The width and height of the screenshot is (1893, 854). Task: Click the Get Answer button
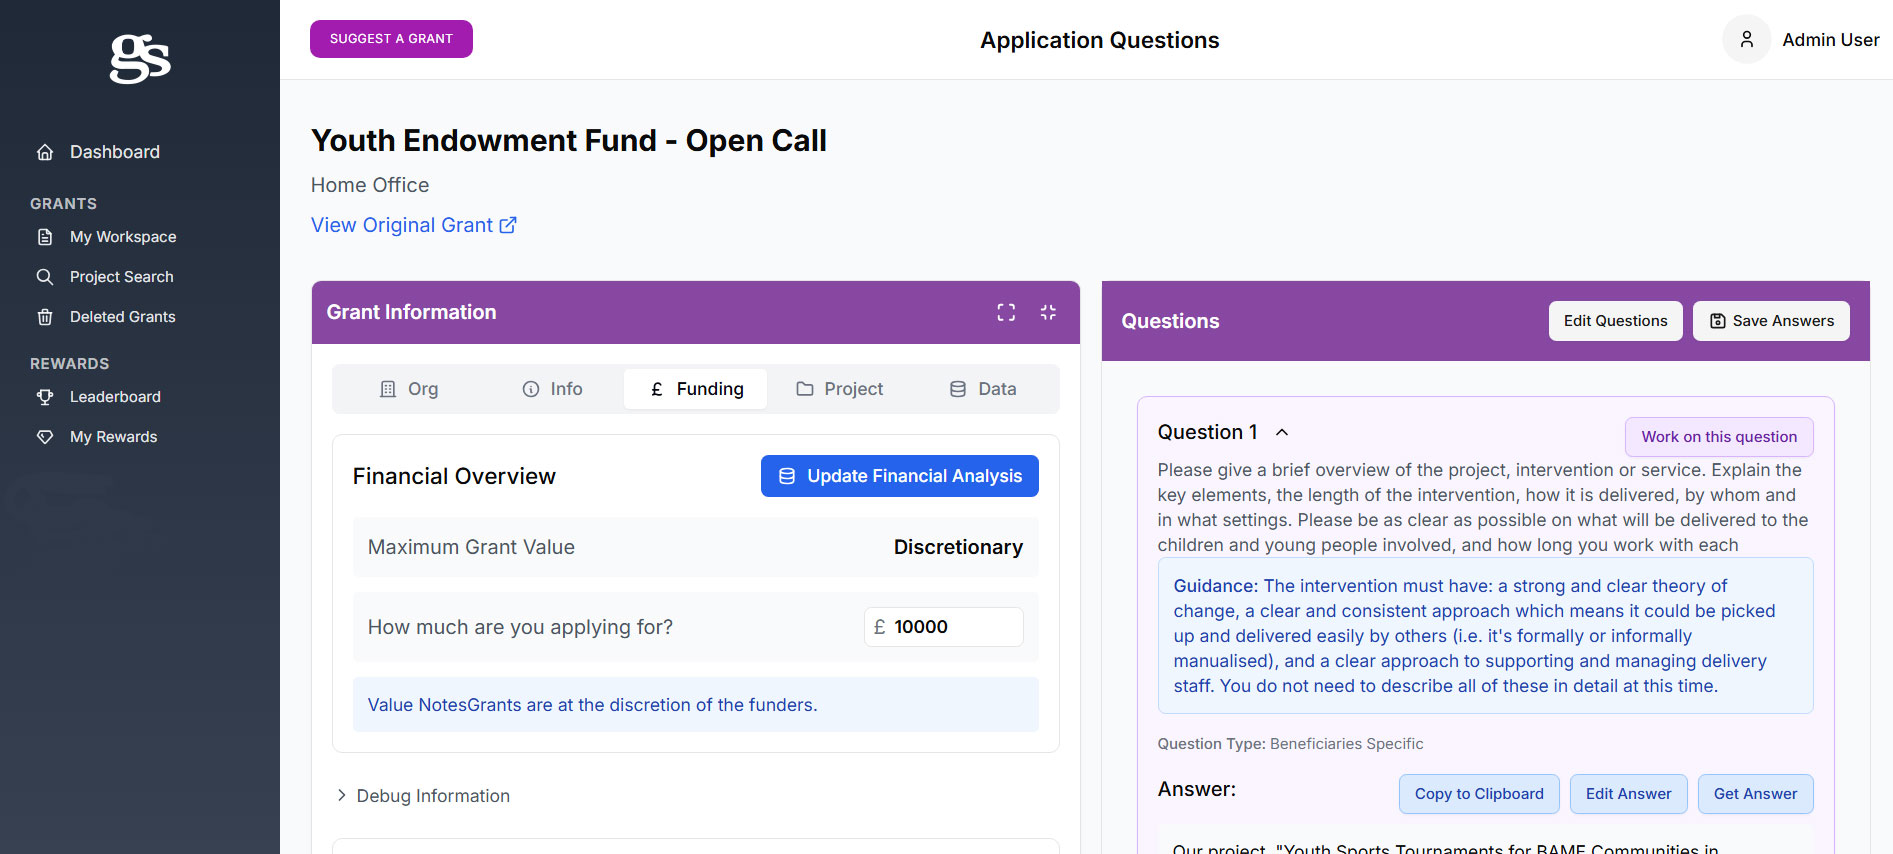click(1755, 794)
